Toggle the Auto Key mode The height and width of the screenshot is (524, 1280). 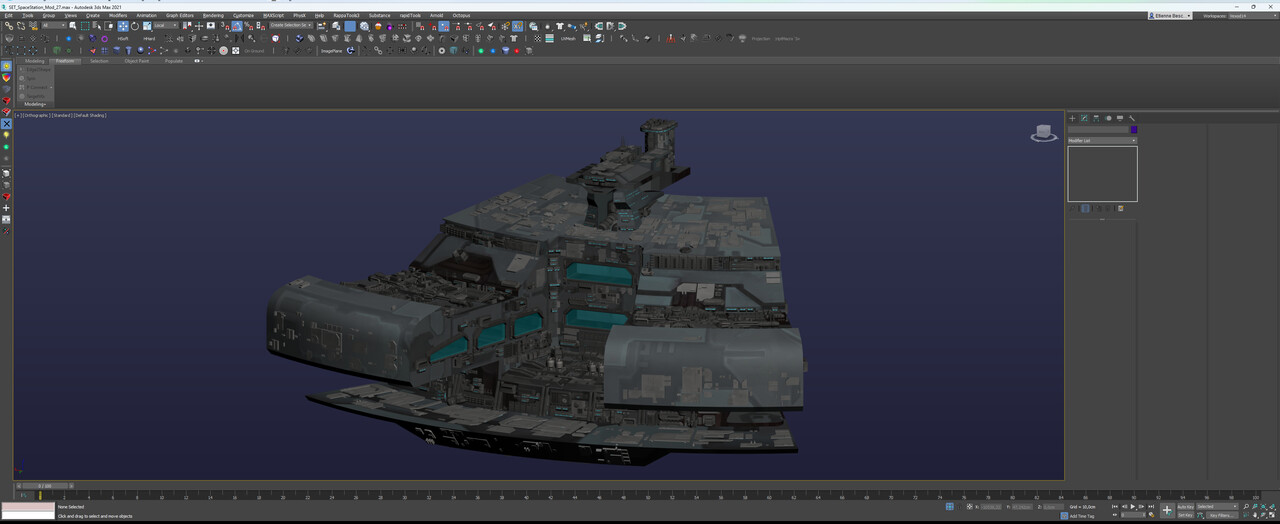click(x=1185, y=507)
